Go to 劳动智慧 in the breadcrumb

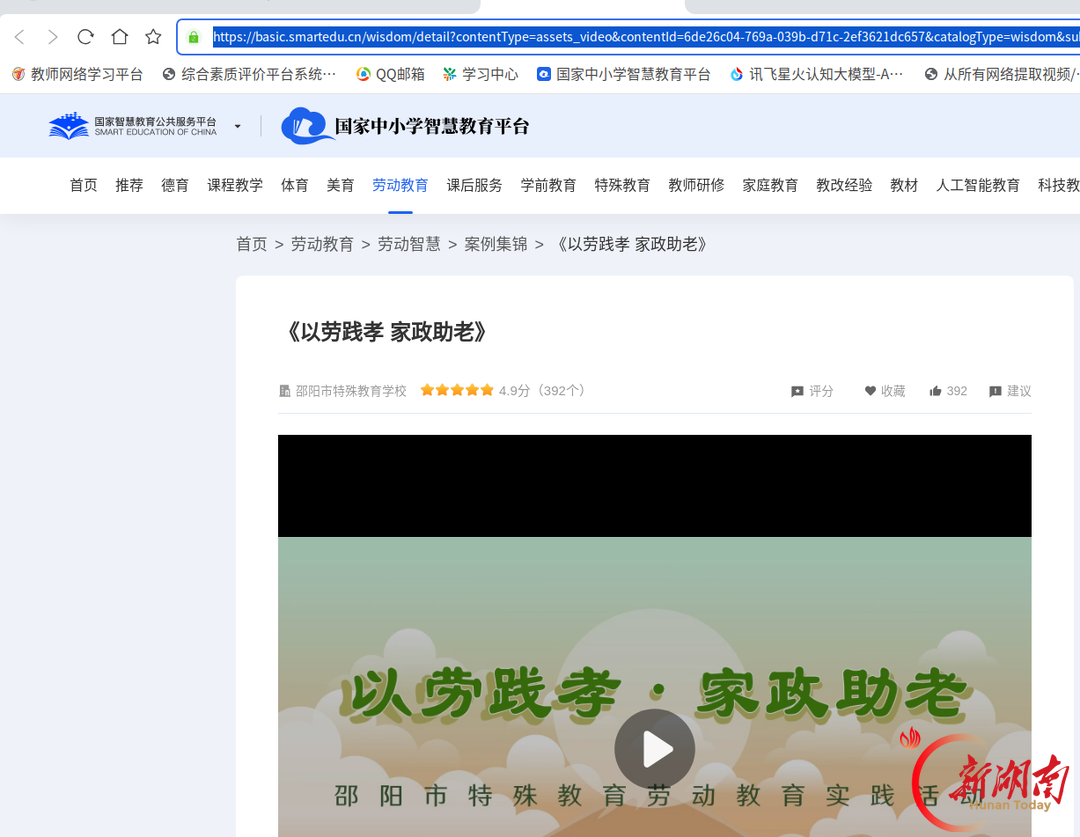409,245
